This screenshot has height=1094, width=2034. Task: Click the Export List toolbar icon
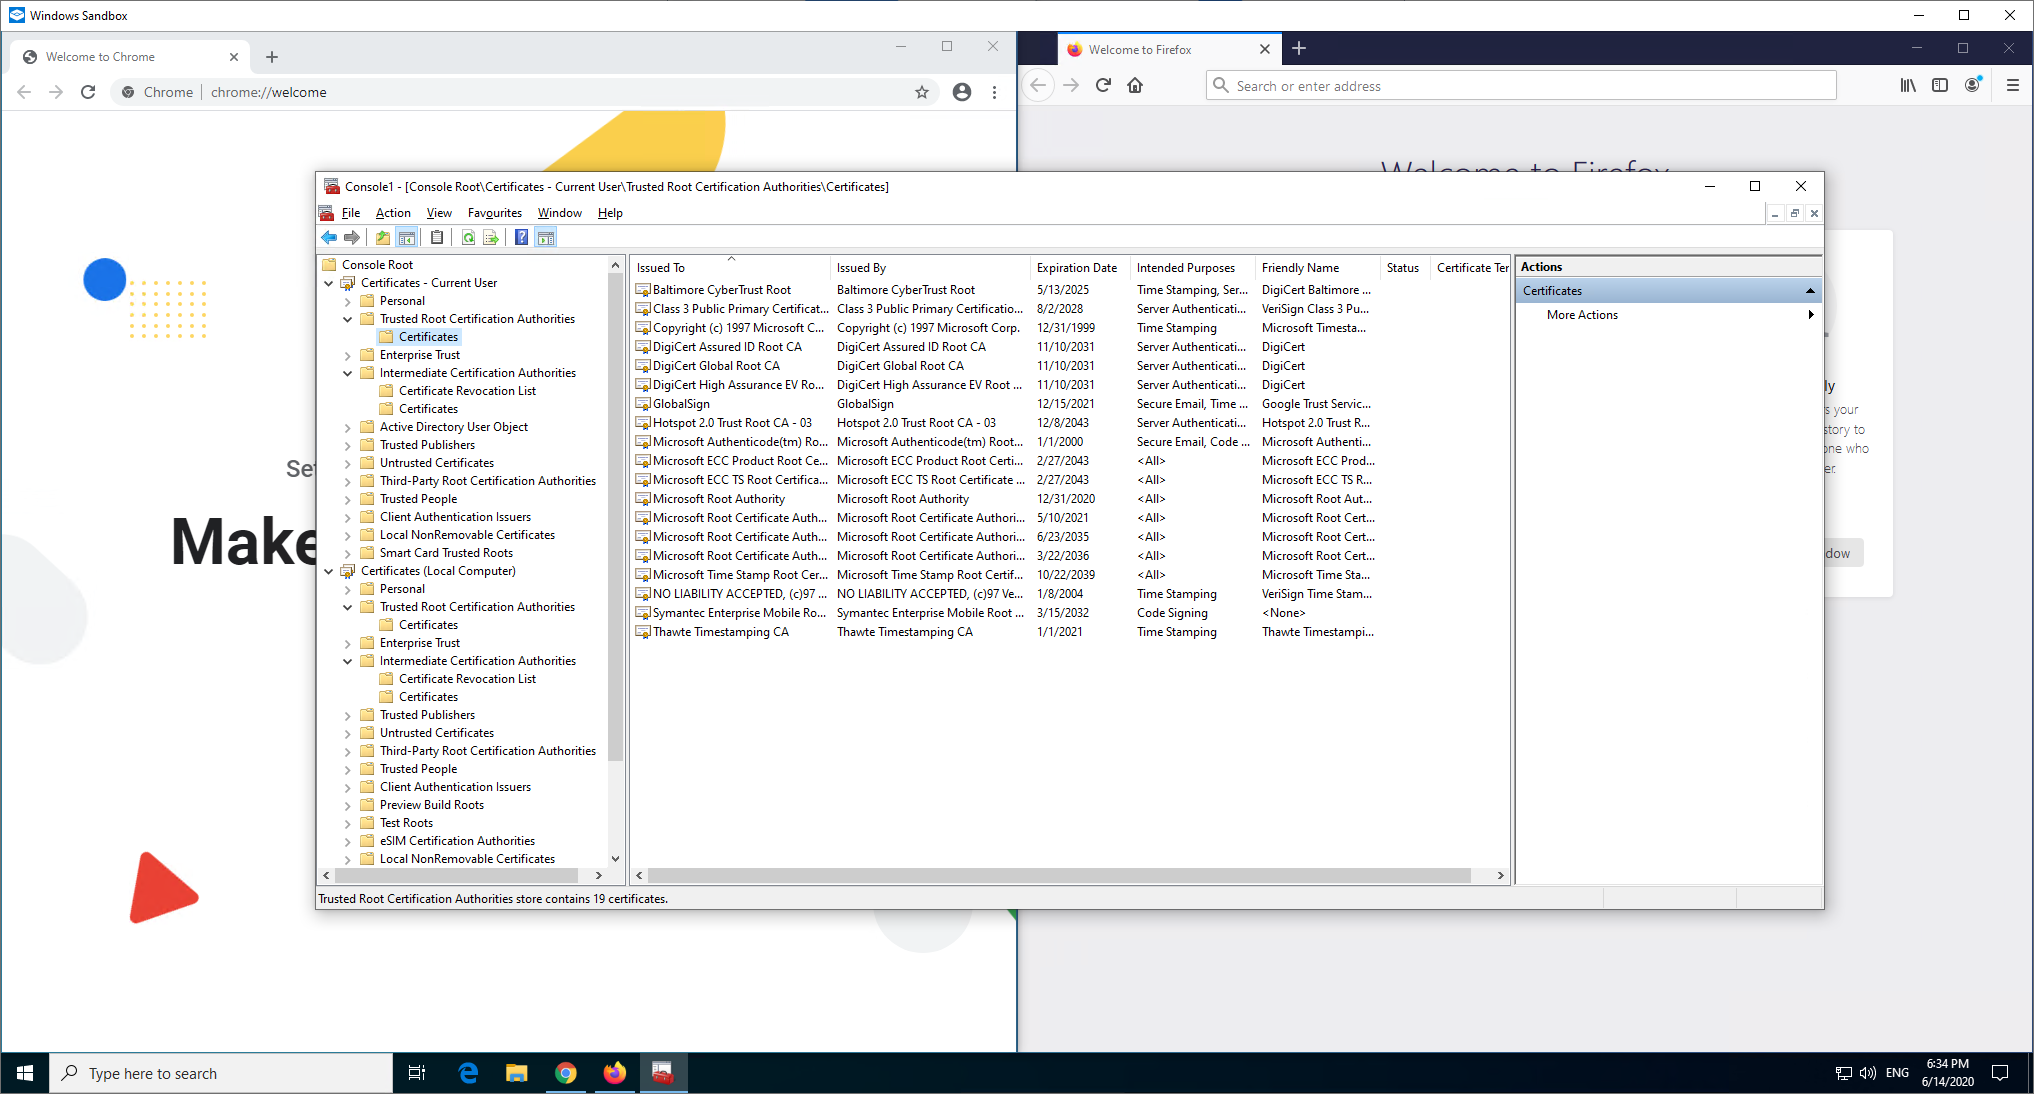point(491,238)
